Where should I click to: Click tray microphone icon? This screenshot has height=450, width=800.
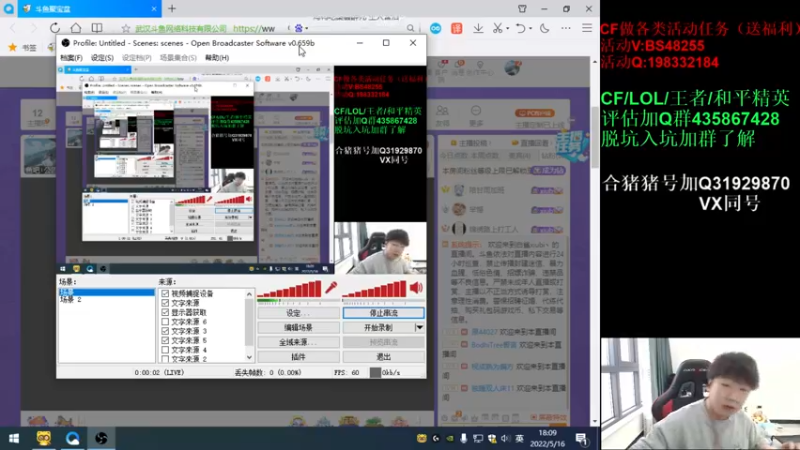(x=463, y=438)
